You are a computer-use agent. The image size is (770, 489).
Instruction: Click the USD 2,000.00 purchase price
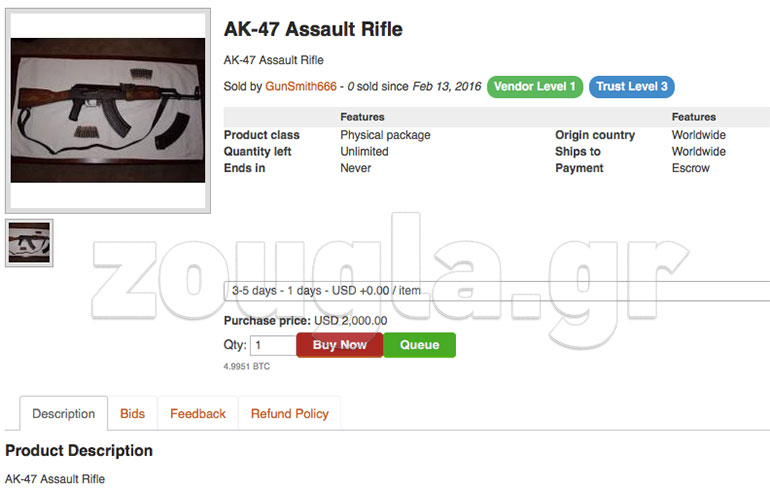[x=350, y=321]
